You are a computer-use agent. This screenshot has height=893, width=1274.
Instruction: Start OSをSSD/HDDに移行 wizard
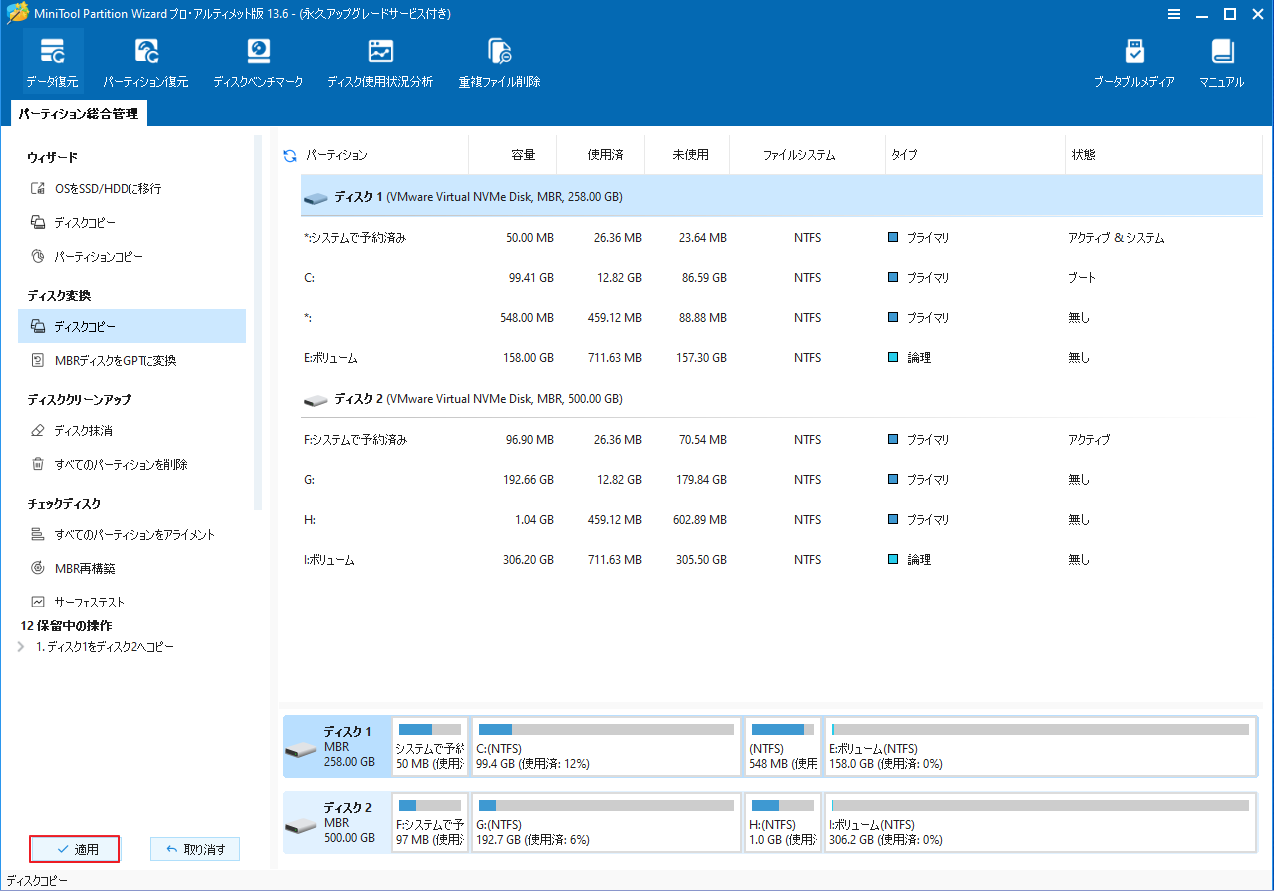click(x=95, y=188)
